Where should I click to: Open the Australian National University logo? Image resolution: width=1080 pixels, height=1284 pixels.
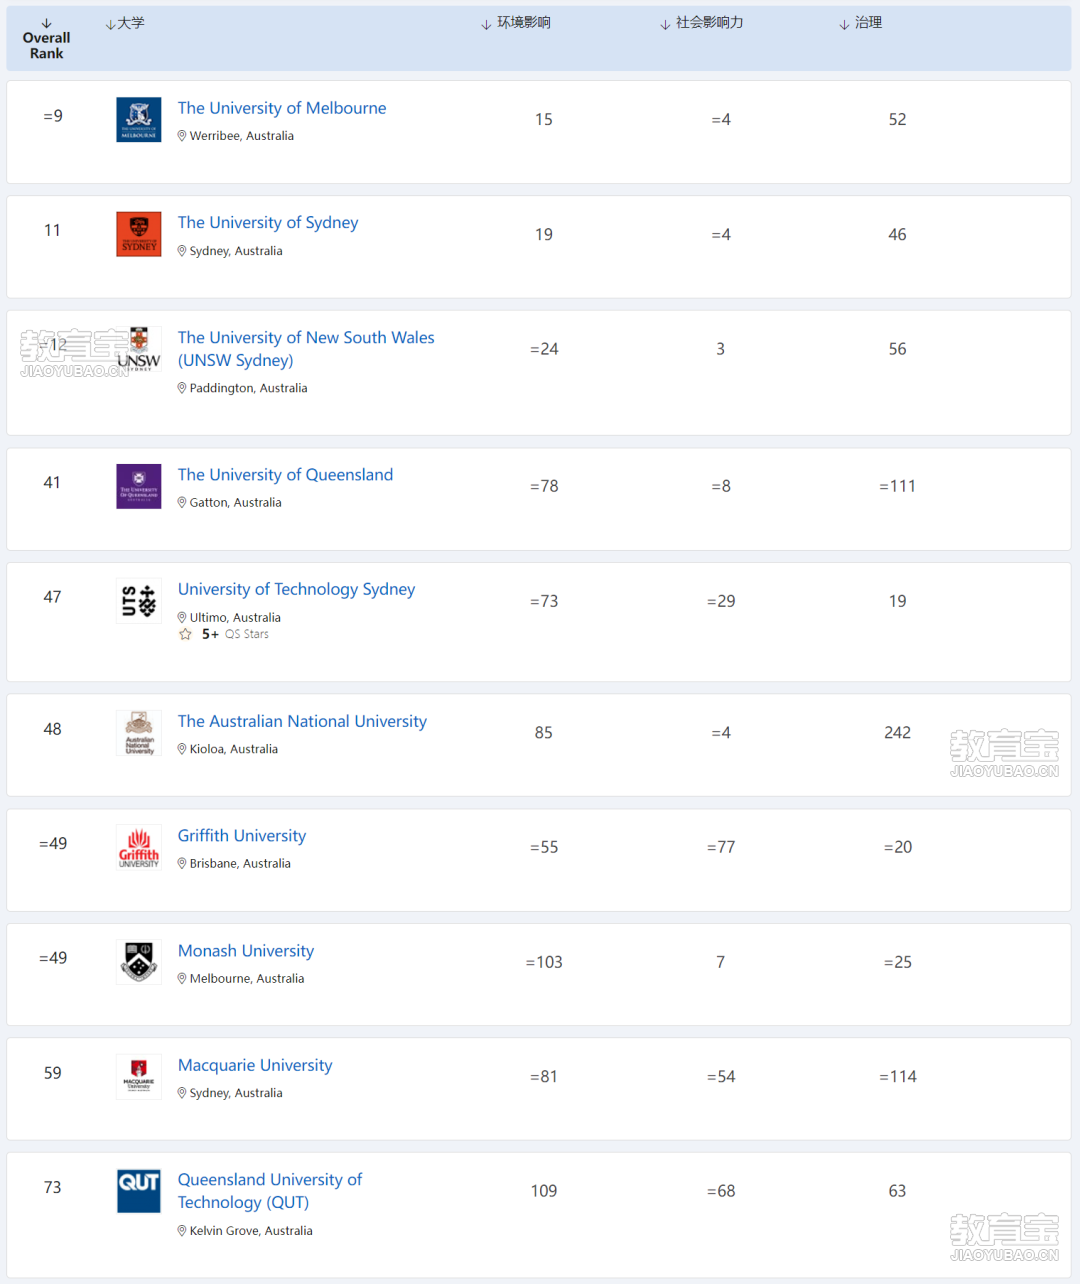click(x=139, y=733)
